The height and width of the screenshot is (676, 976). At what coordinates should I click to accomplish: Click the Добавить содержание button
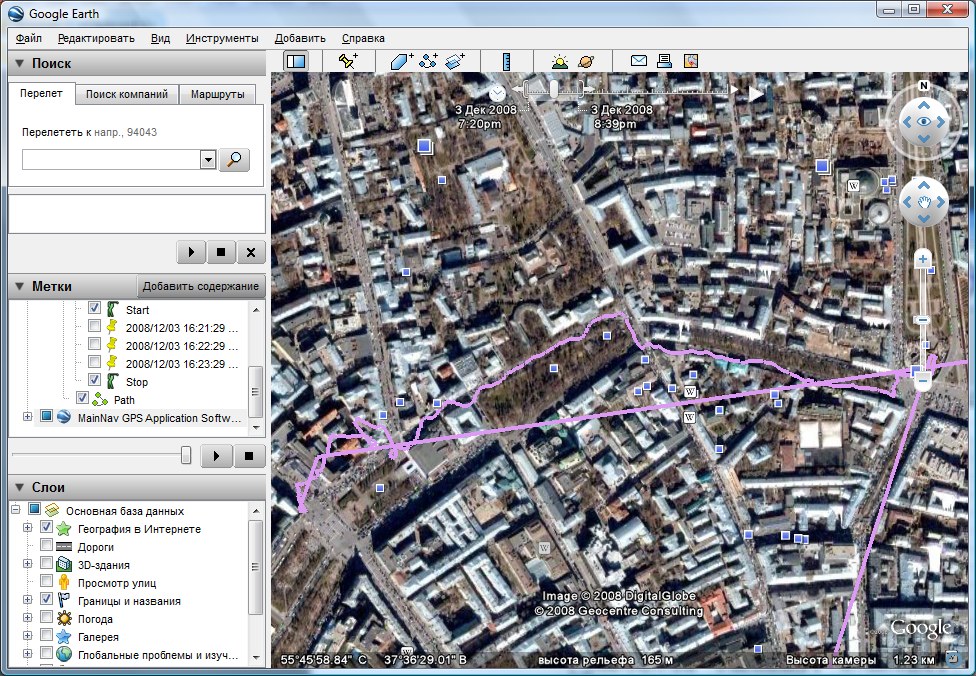200,286
